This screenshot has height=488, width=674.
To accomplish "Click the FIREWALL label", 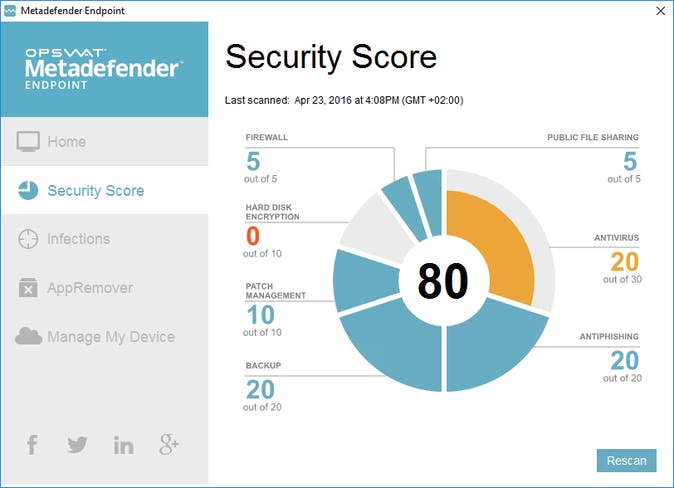I will pos(267,137).
